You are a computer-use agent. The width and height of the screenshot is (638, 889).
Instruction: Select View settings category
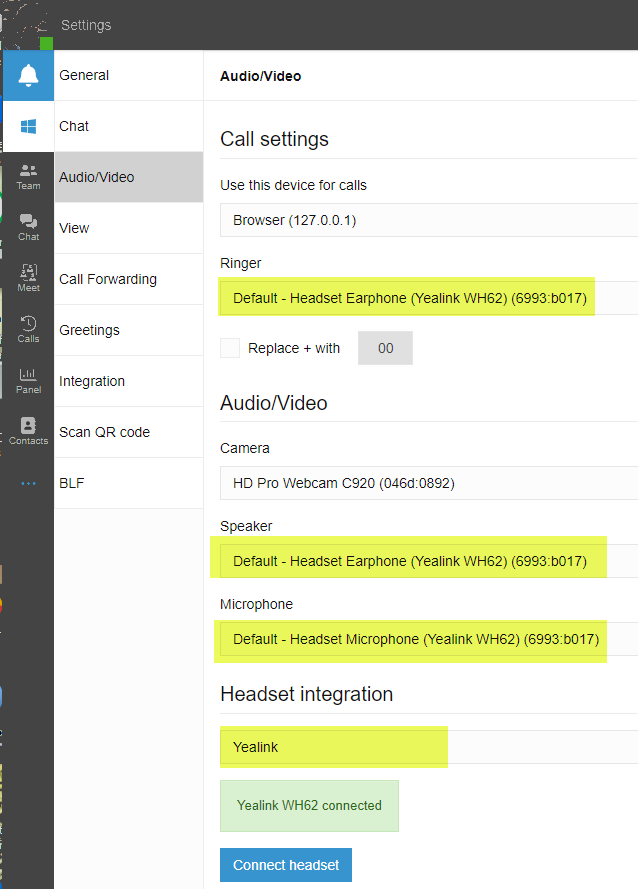pos(129,228)
